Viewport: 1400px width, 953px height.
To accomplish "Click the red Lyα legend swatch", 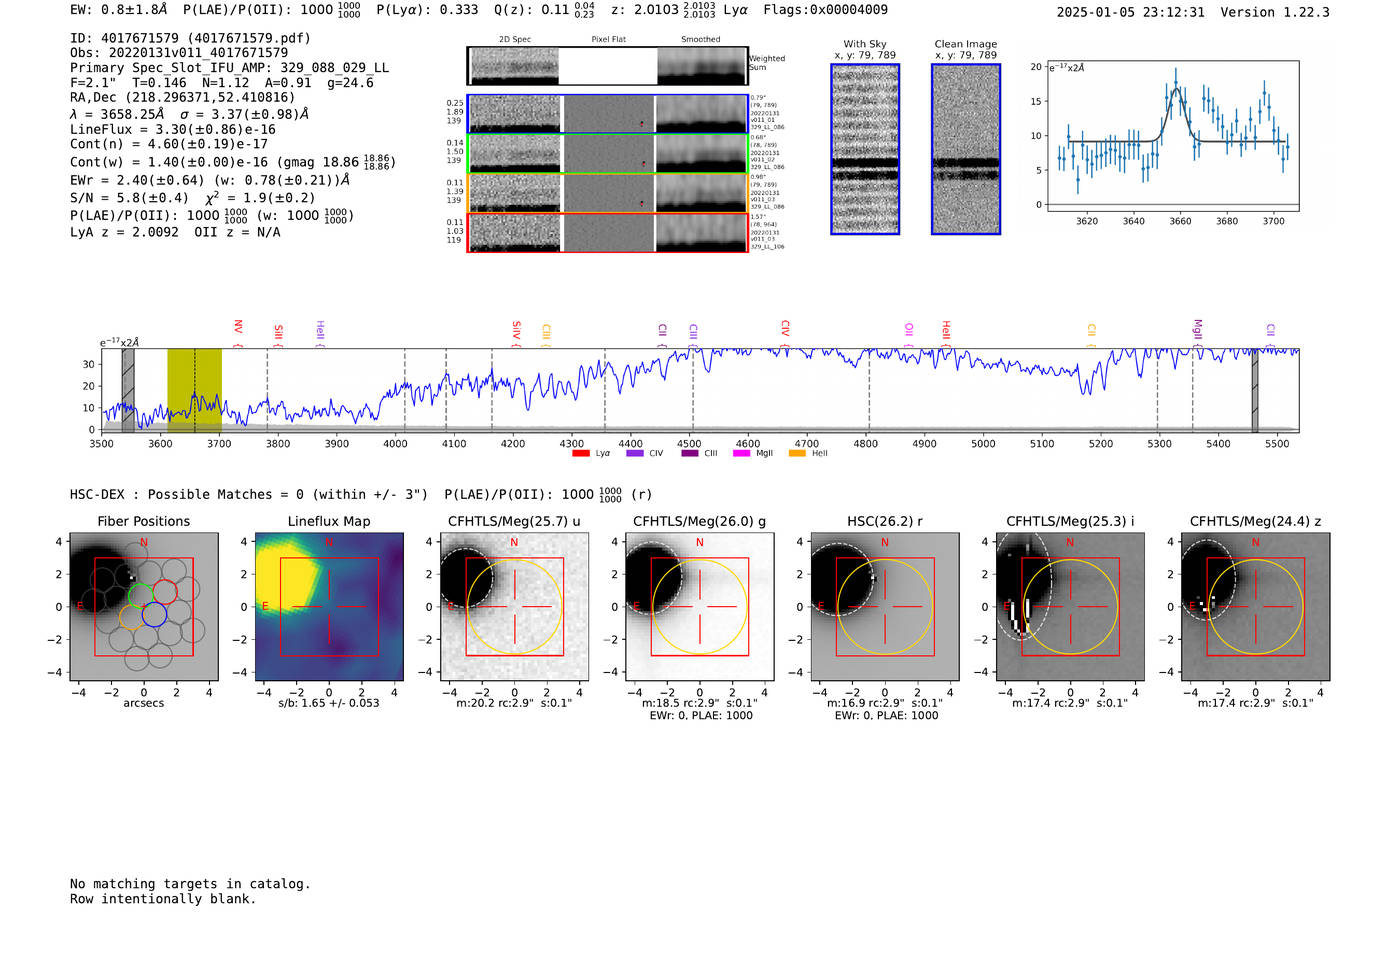I will 580,453.
